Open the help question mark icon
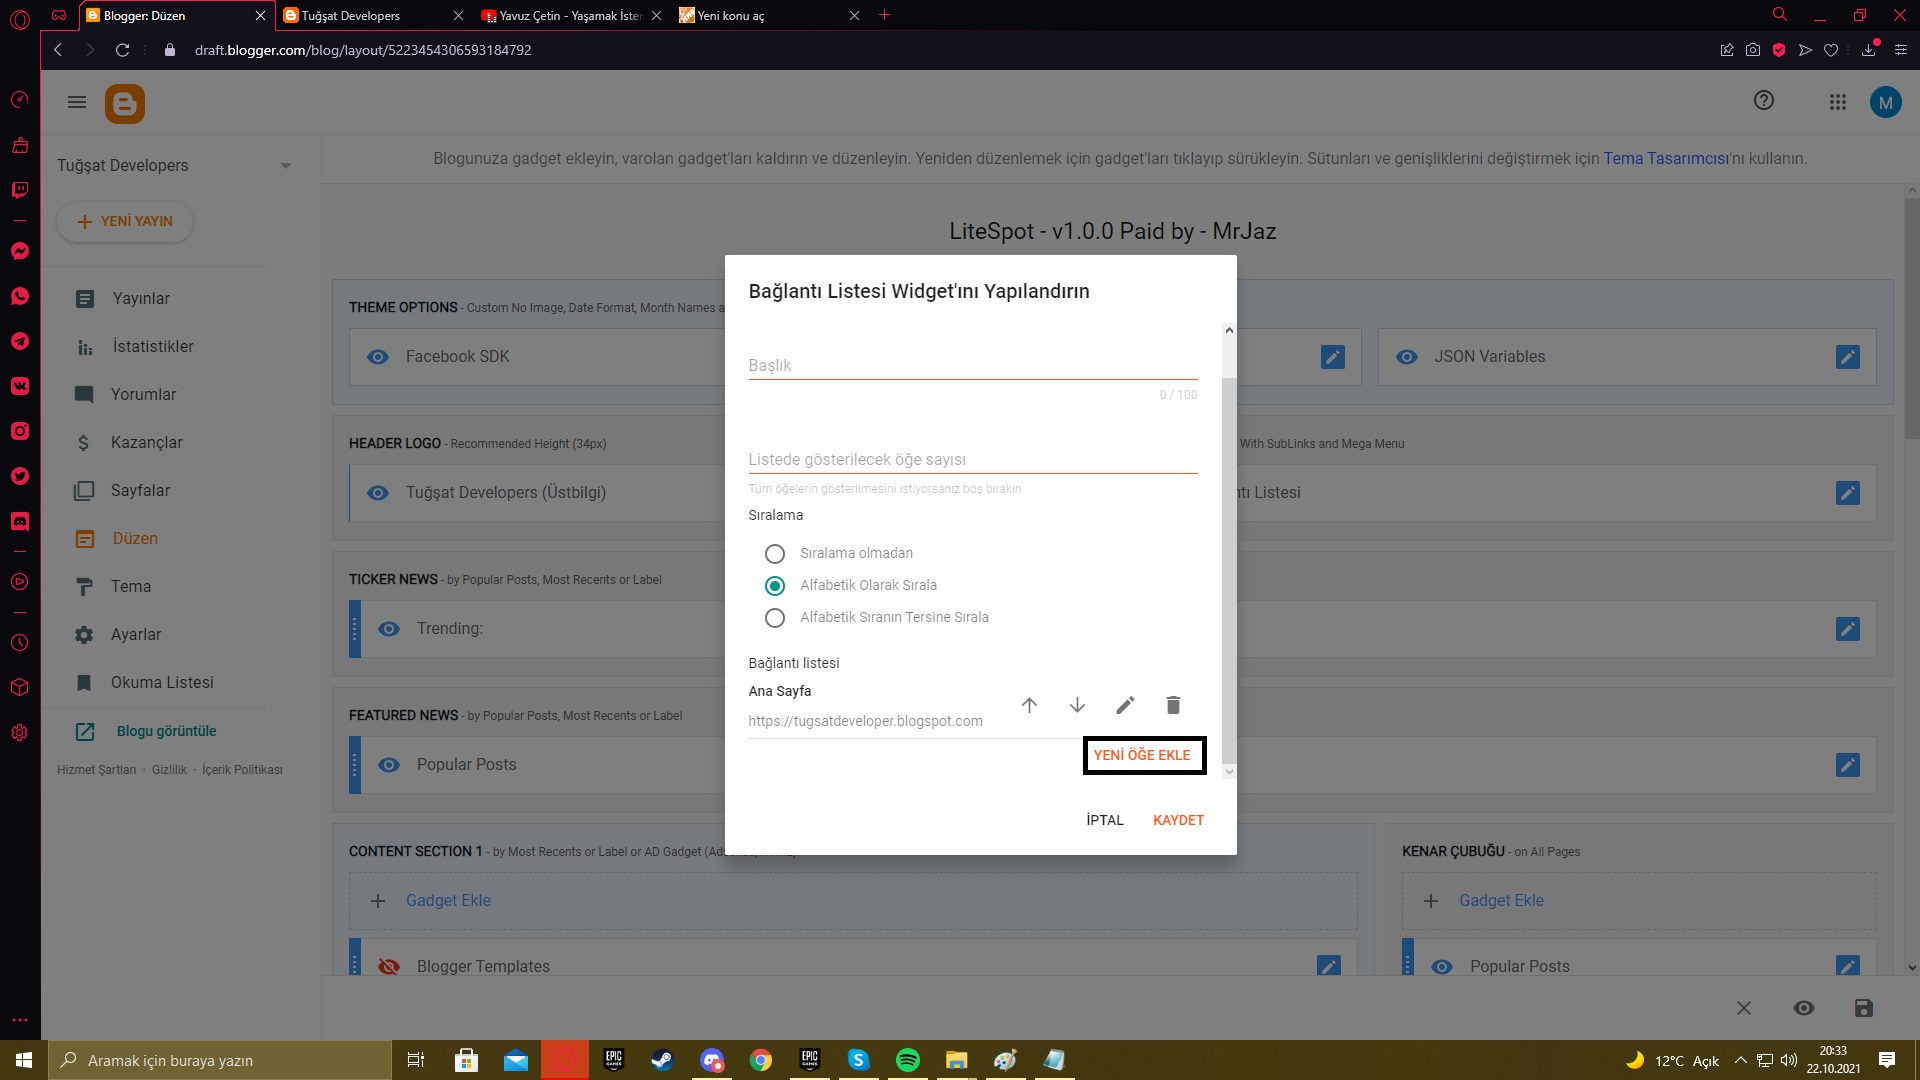 click(1764, 101)
